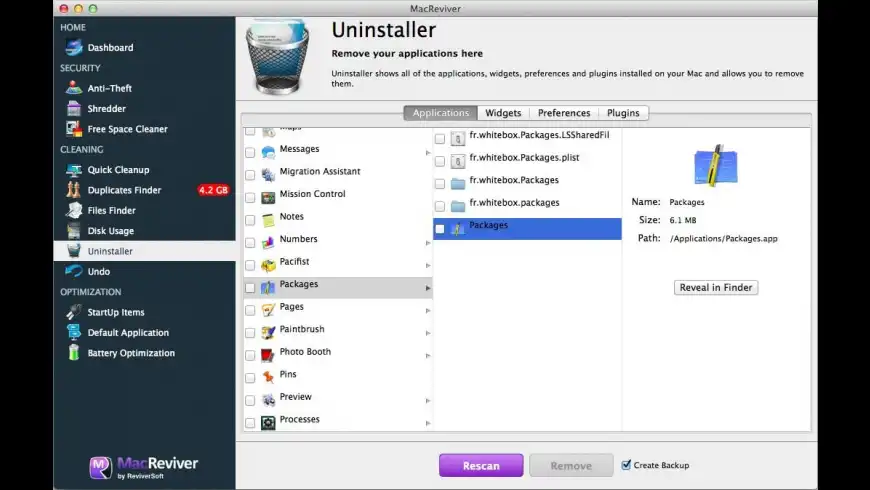Open Free Space Cleaner icon
This screenshot has width=870, height=490.
(73, 129)
